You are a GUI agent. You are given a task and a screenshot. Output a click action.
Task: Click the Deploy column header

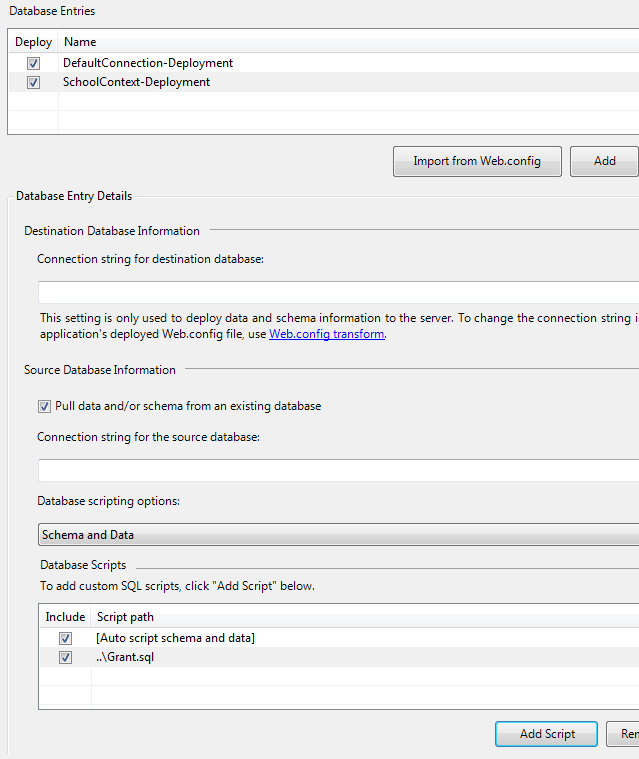33,43
